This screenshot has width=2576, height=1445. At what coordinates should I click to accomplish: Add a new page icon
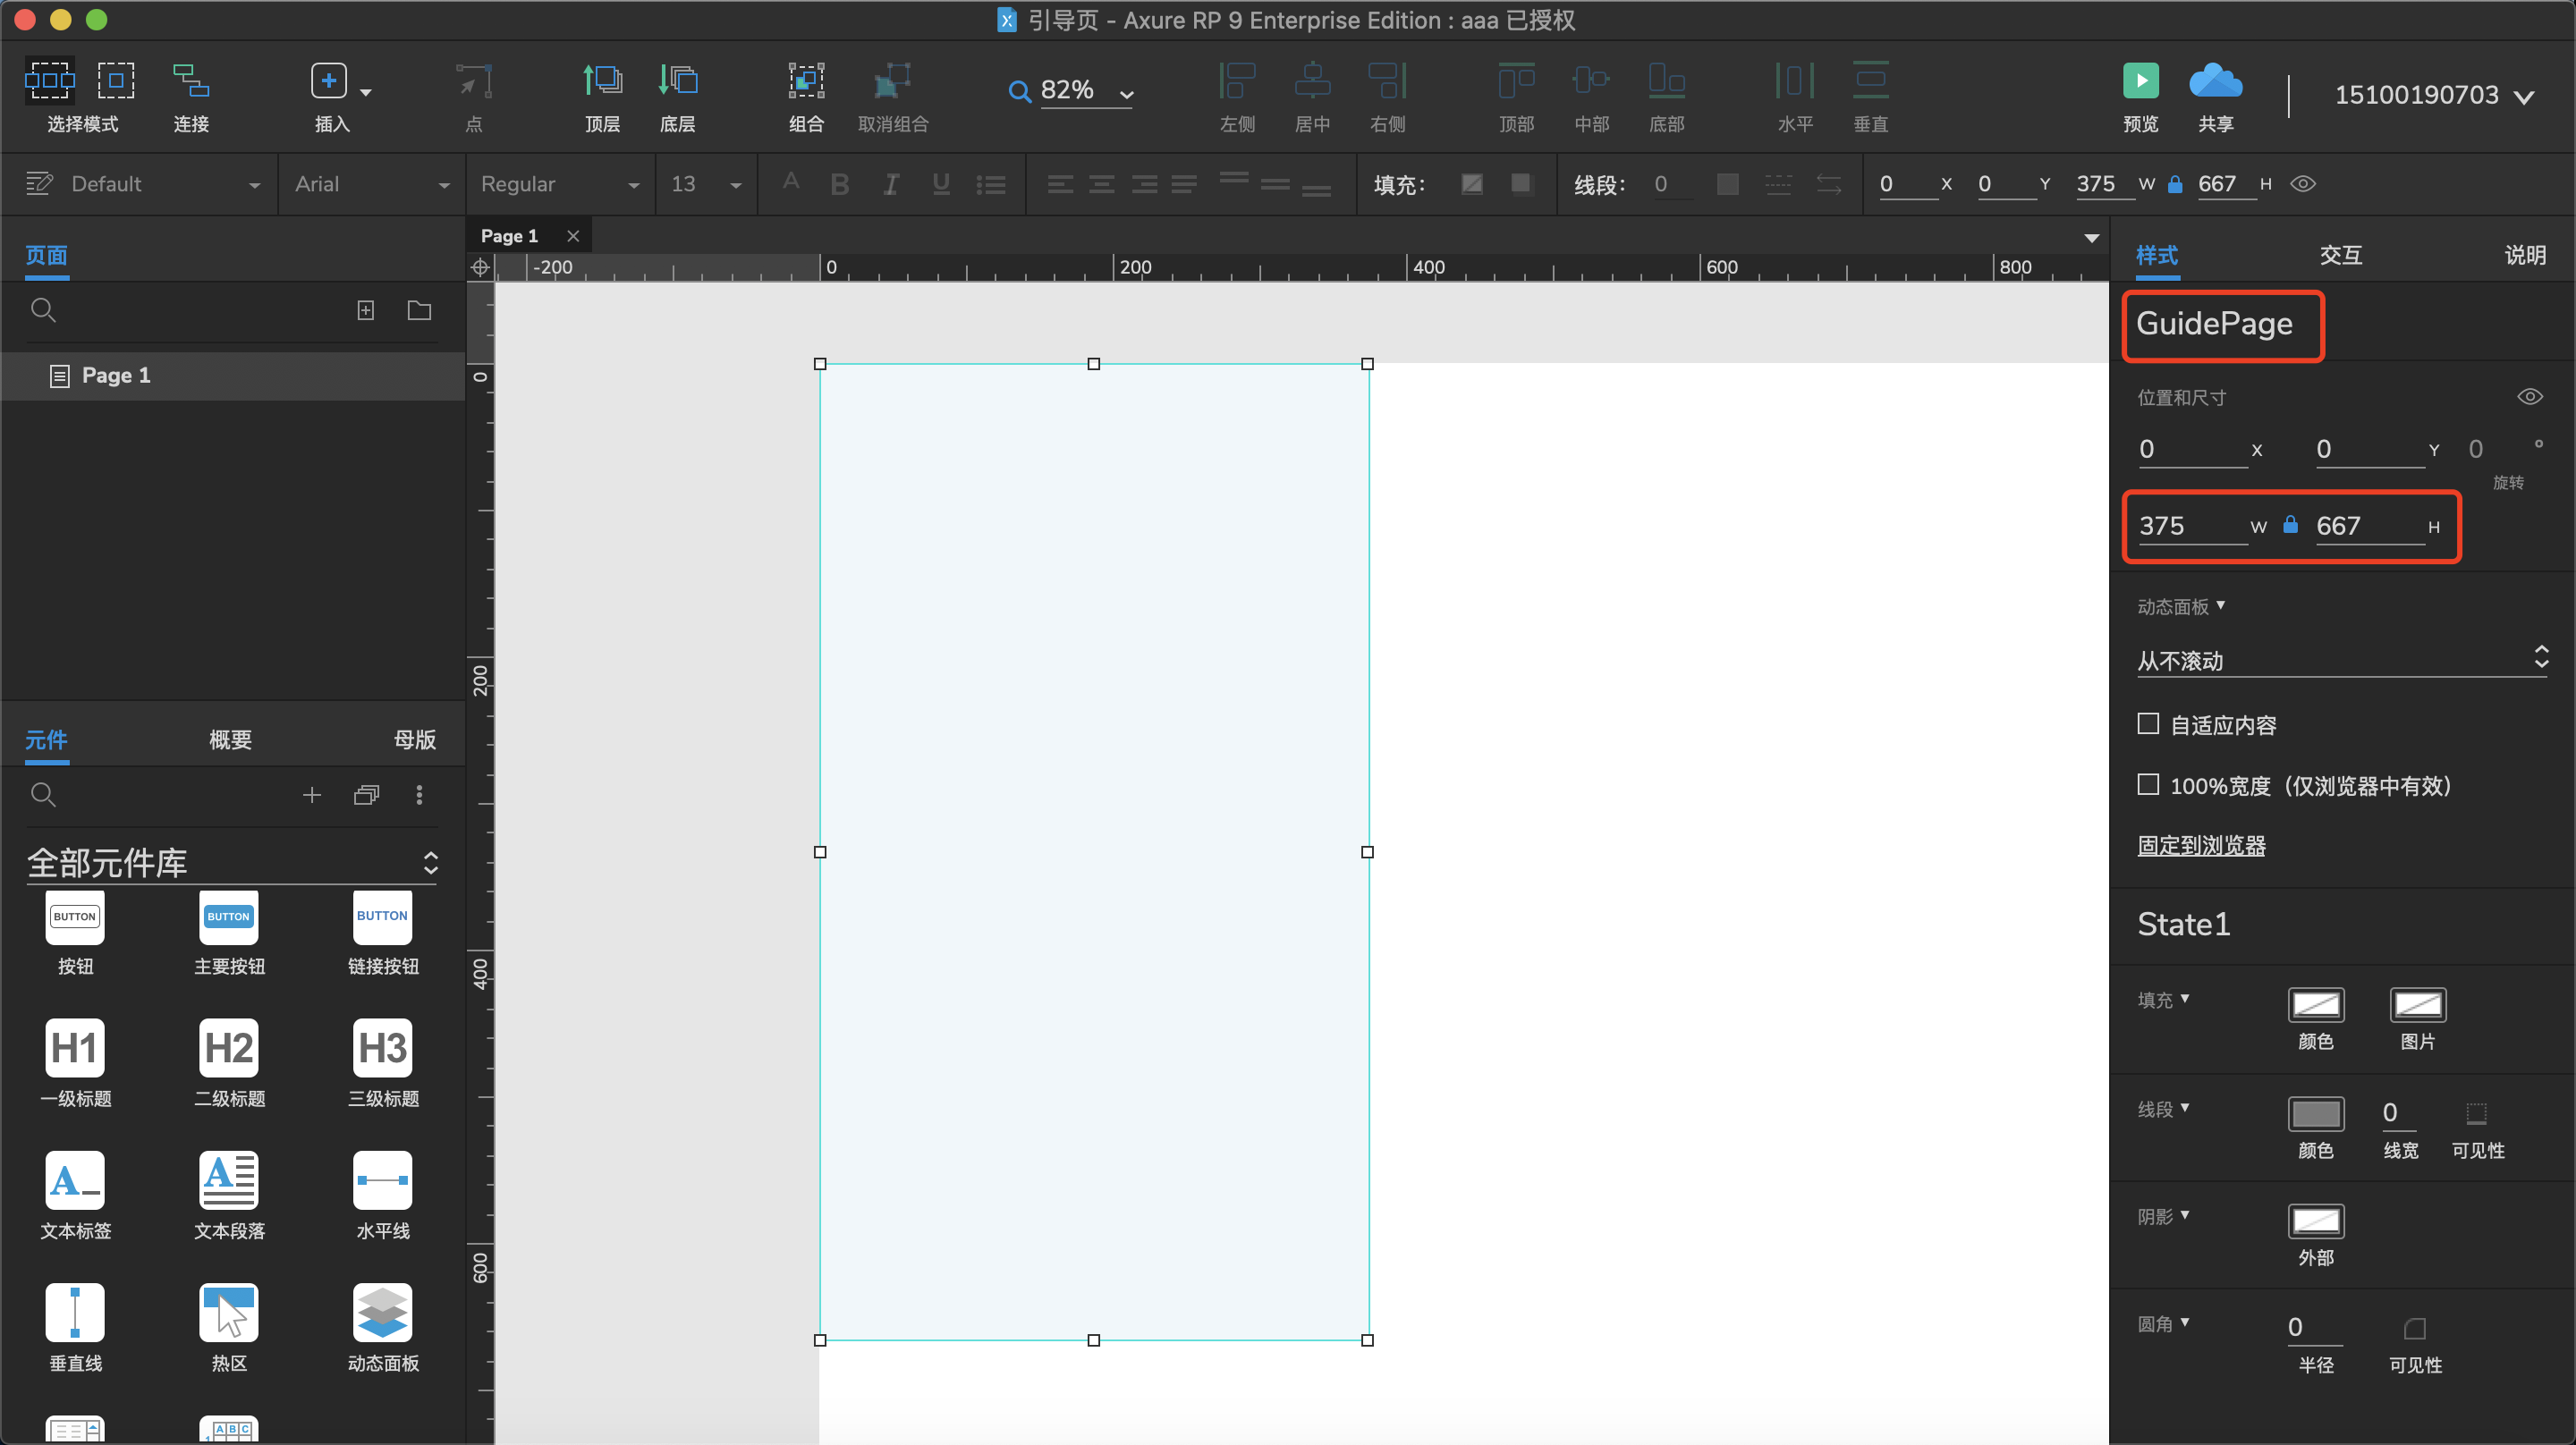(366, 311)
